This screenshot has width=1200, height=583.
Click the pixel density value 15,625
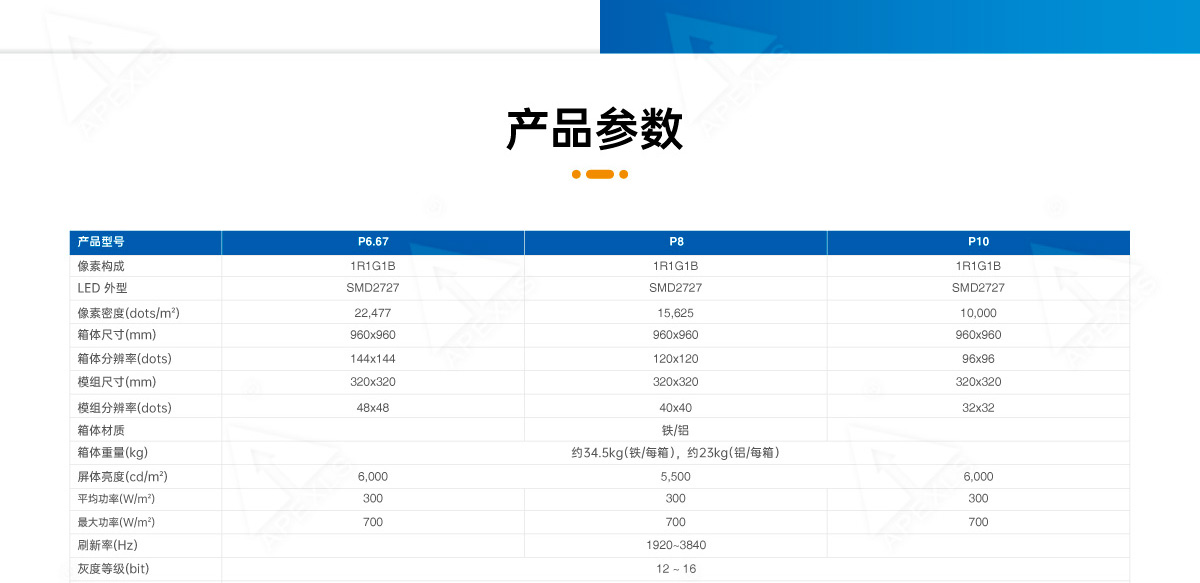pyautogui.click(x=676, y=313)
